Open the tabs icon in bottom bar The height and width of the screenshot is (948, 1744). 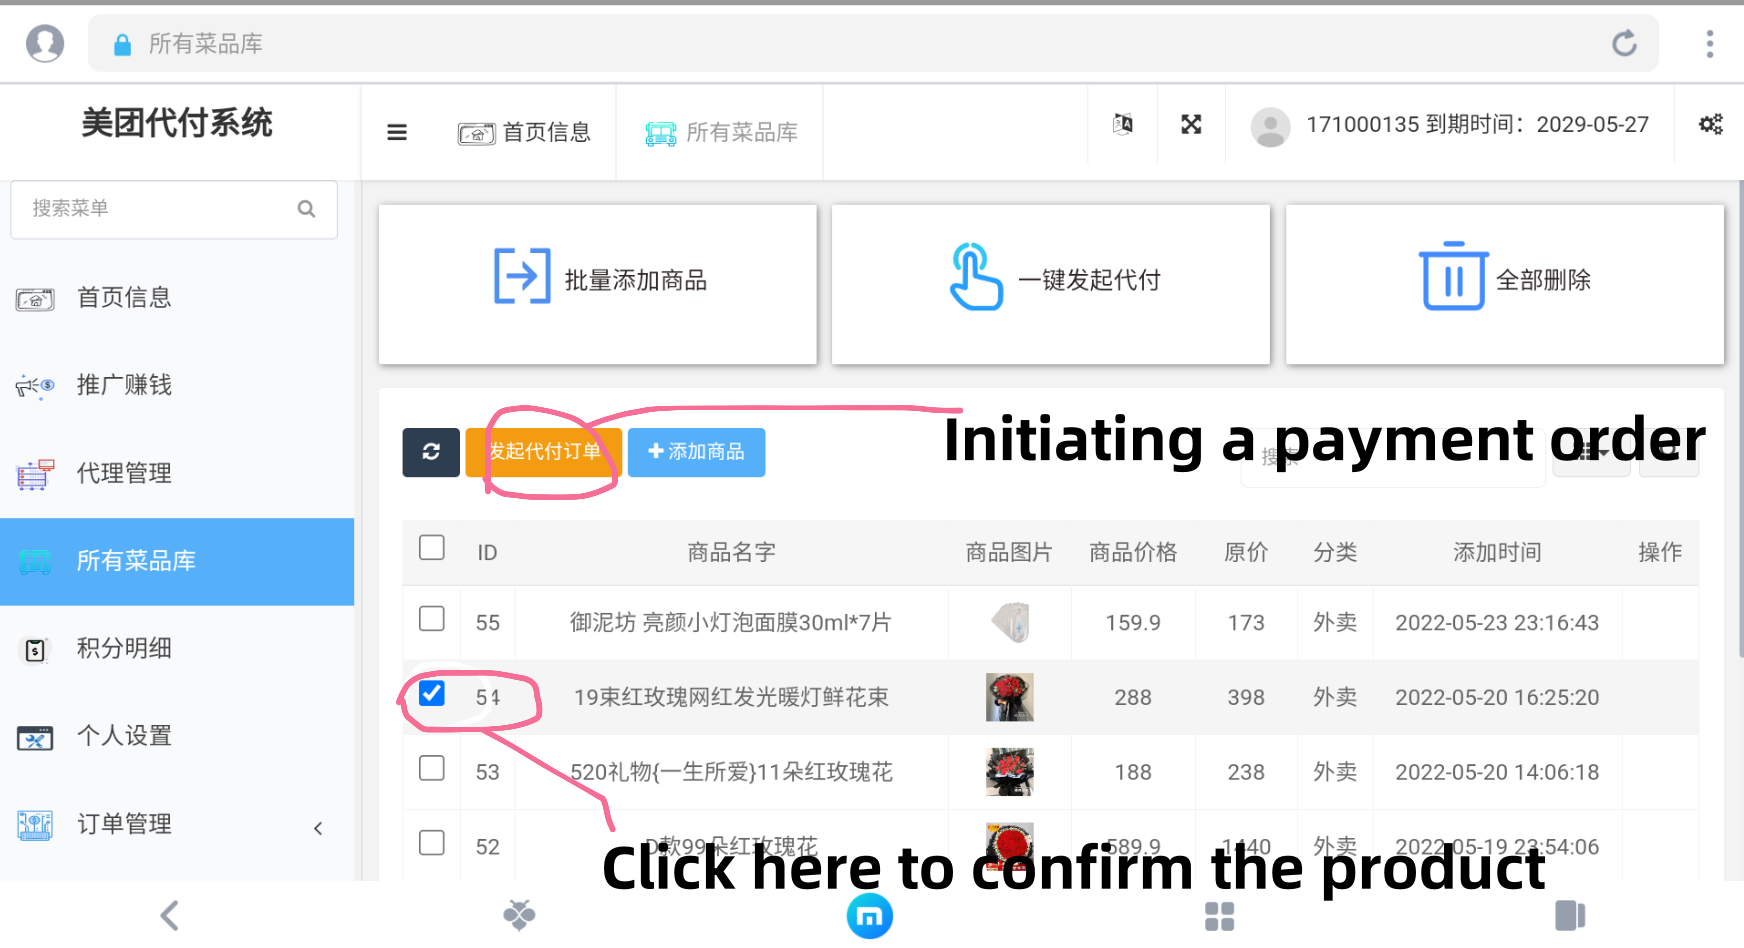click(1570, 915)
